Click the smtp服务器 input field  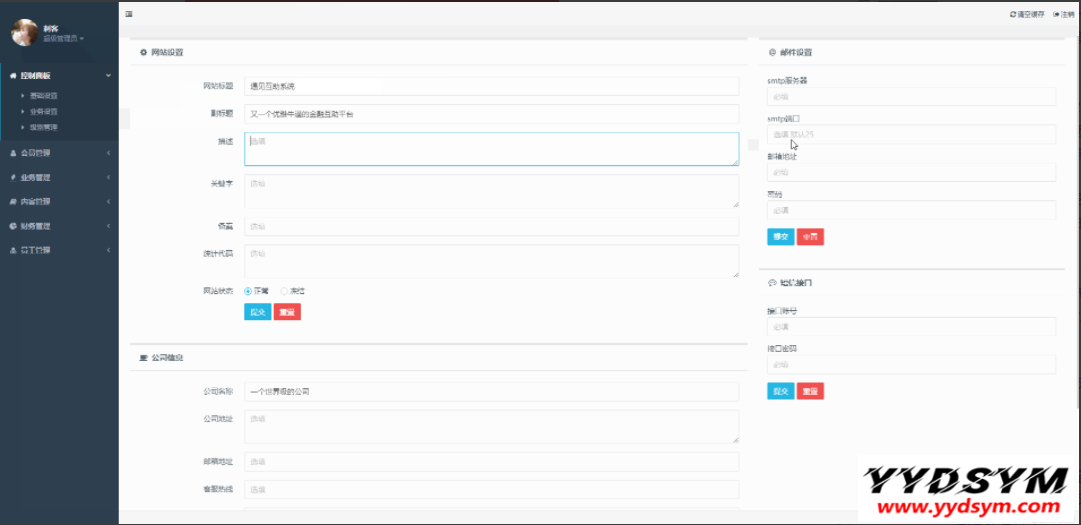point(911,97)
